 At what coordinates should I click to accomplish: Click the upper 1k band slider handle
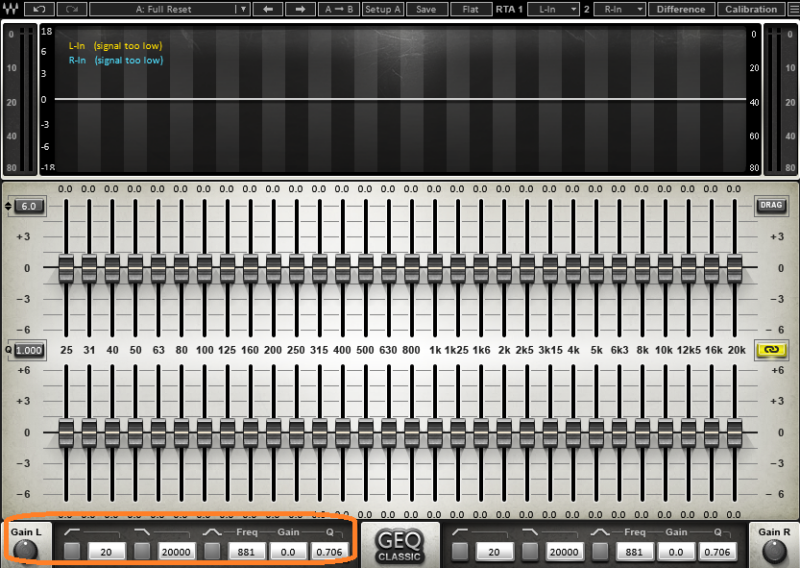click(435, 268)
